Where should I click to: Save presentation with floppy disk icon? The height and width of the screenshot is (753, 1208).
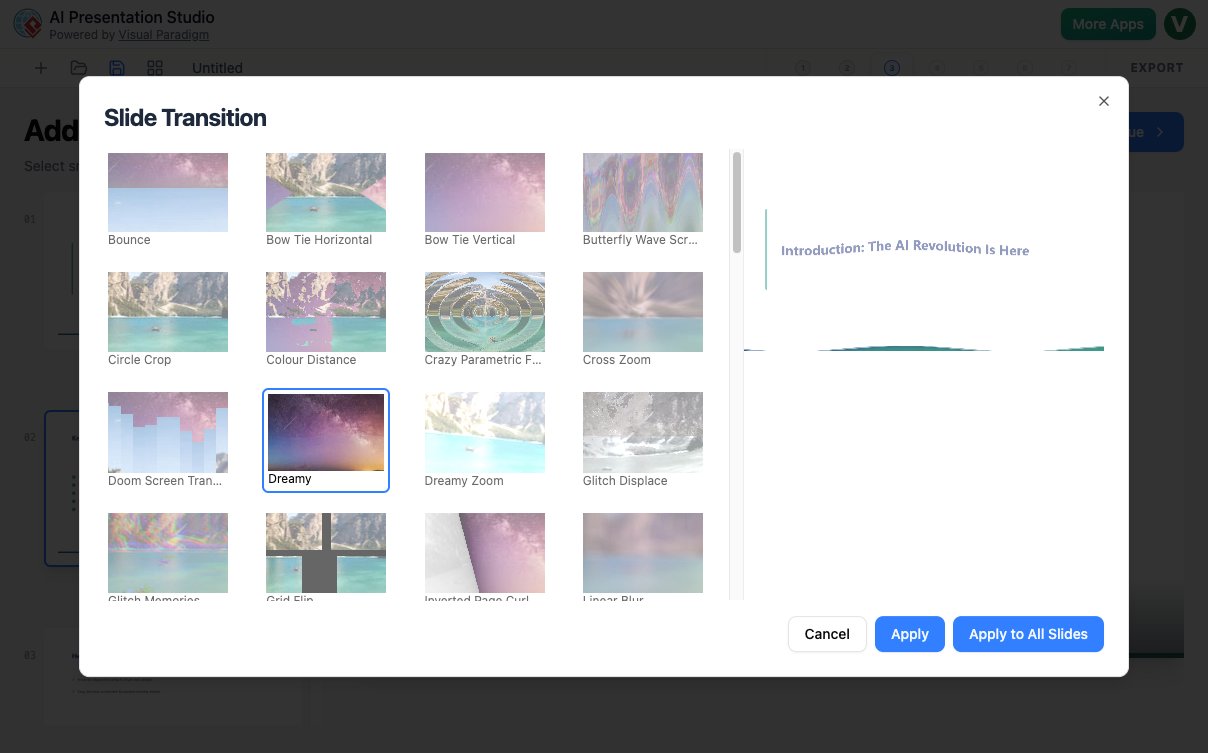coord(117,68)
